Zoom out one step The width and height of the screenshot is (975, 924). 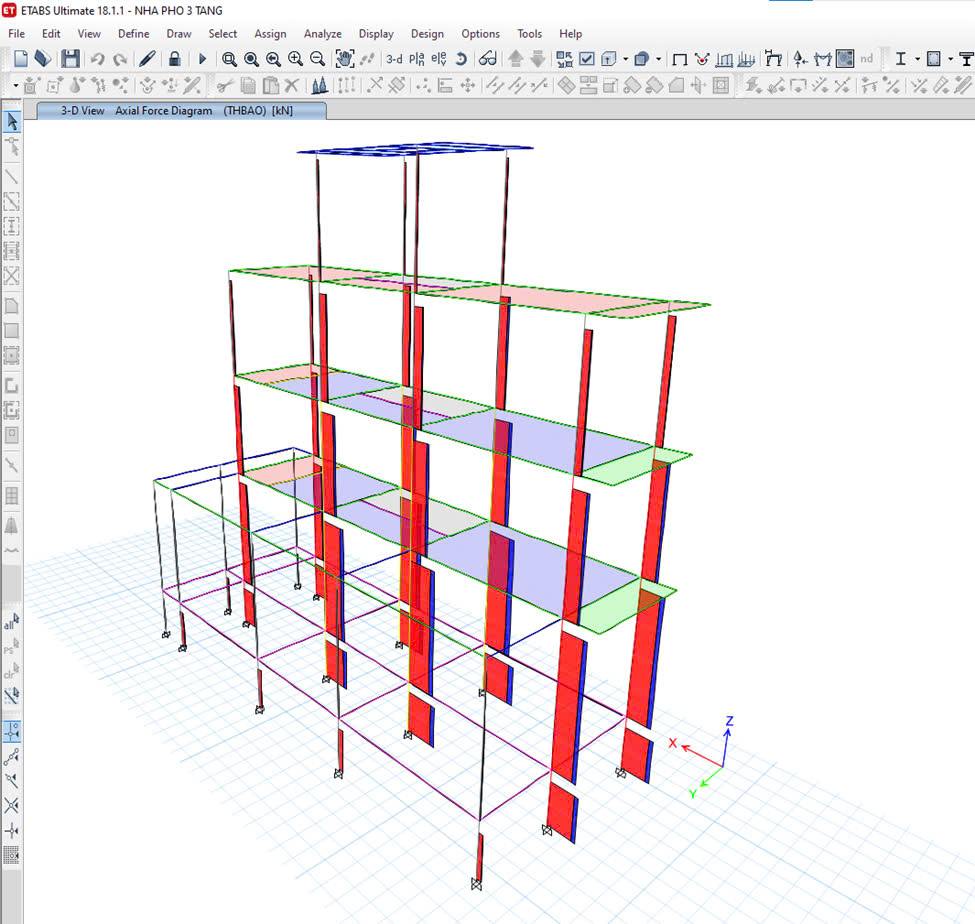[x=317, y=59]
